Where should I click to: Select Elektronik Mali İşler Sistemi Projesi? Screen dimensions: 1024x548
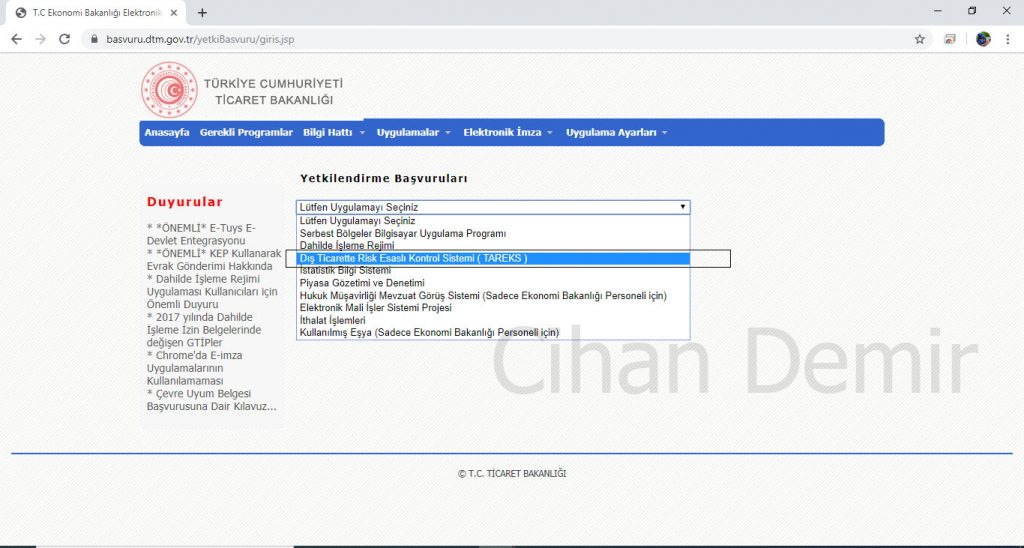tap(493, 308)
